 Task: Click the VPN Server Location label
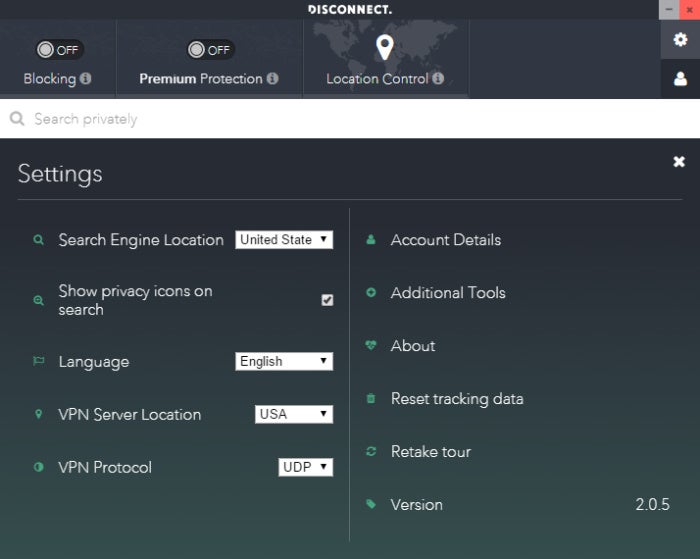(129, 415)
